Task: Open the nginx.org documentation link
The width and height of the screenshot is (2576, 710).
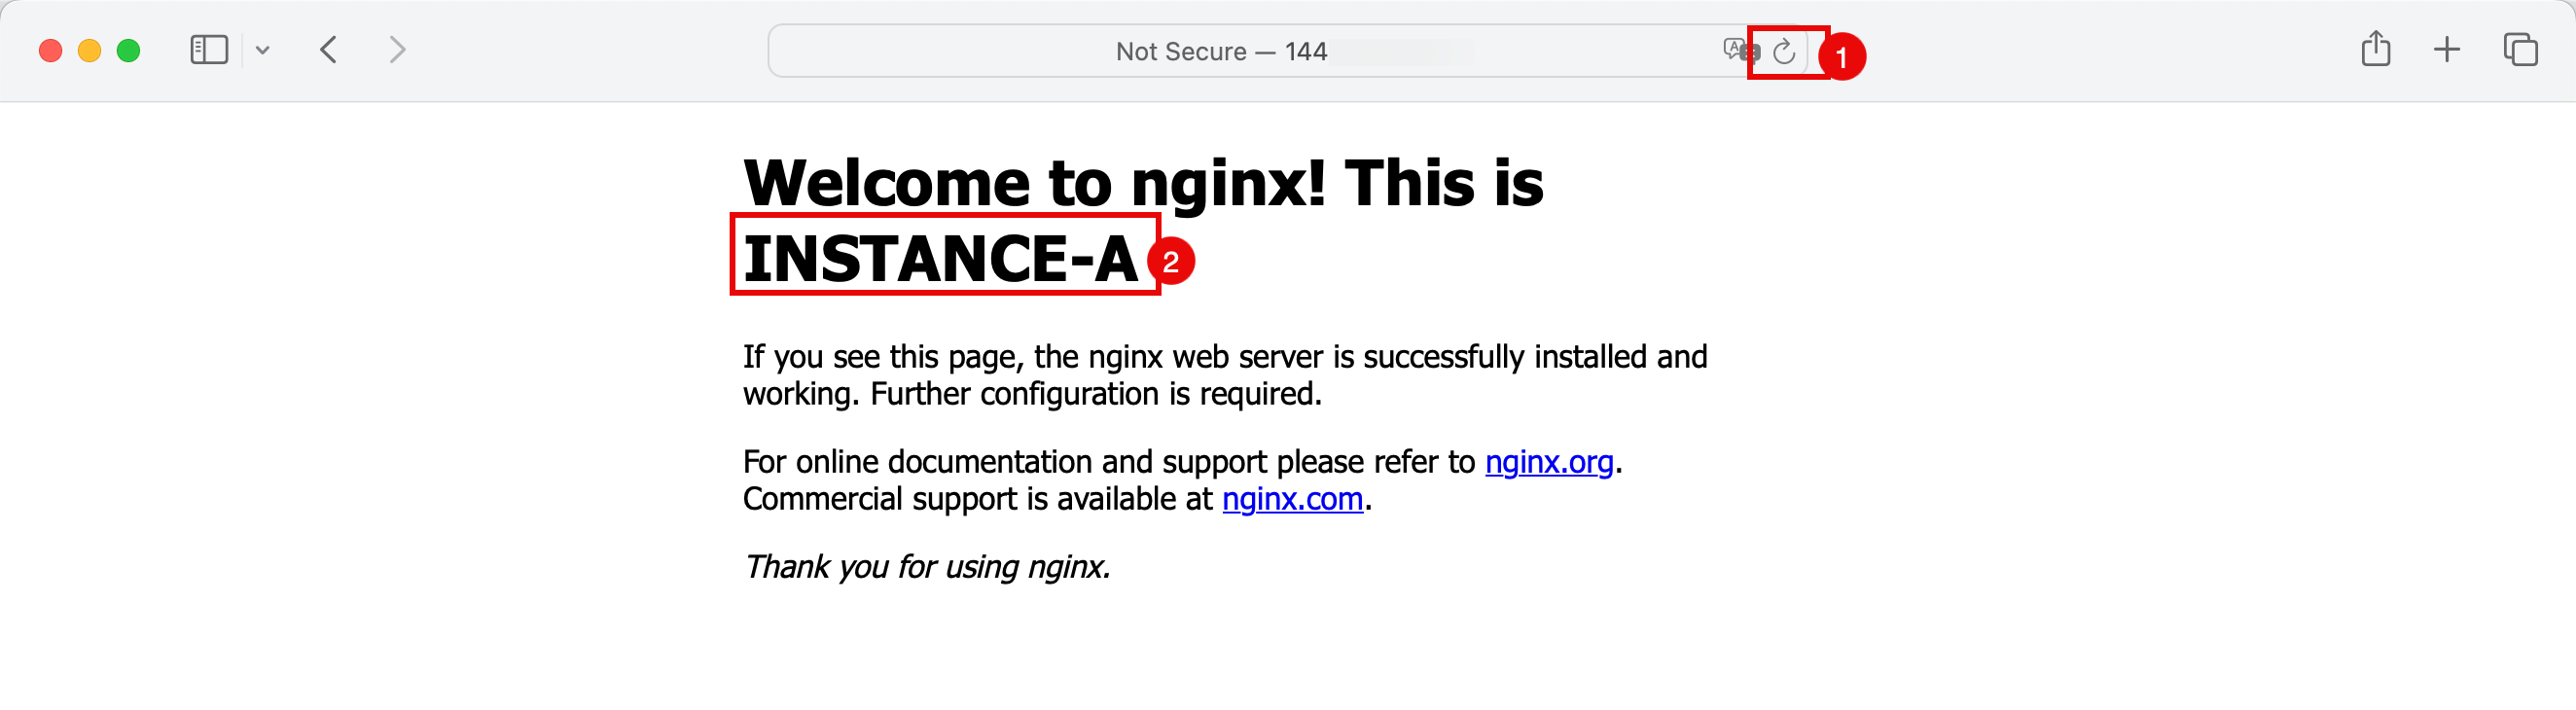Action: [1548, 462]
